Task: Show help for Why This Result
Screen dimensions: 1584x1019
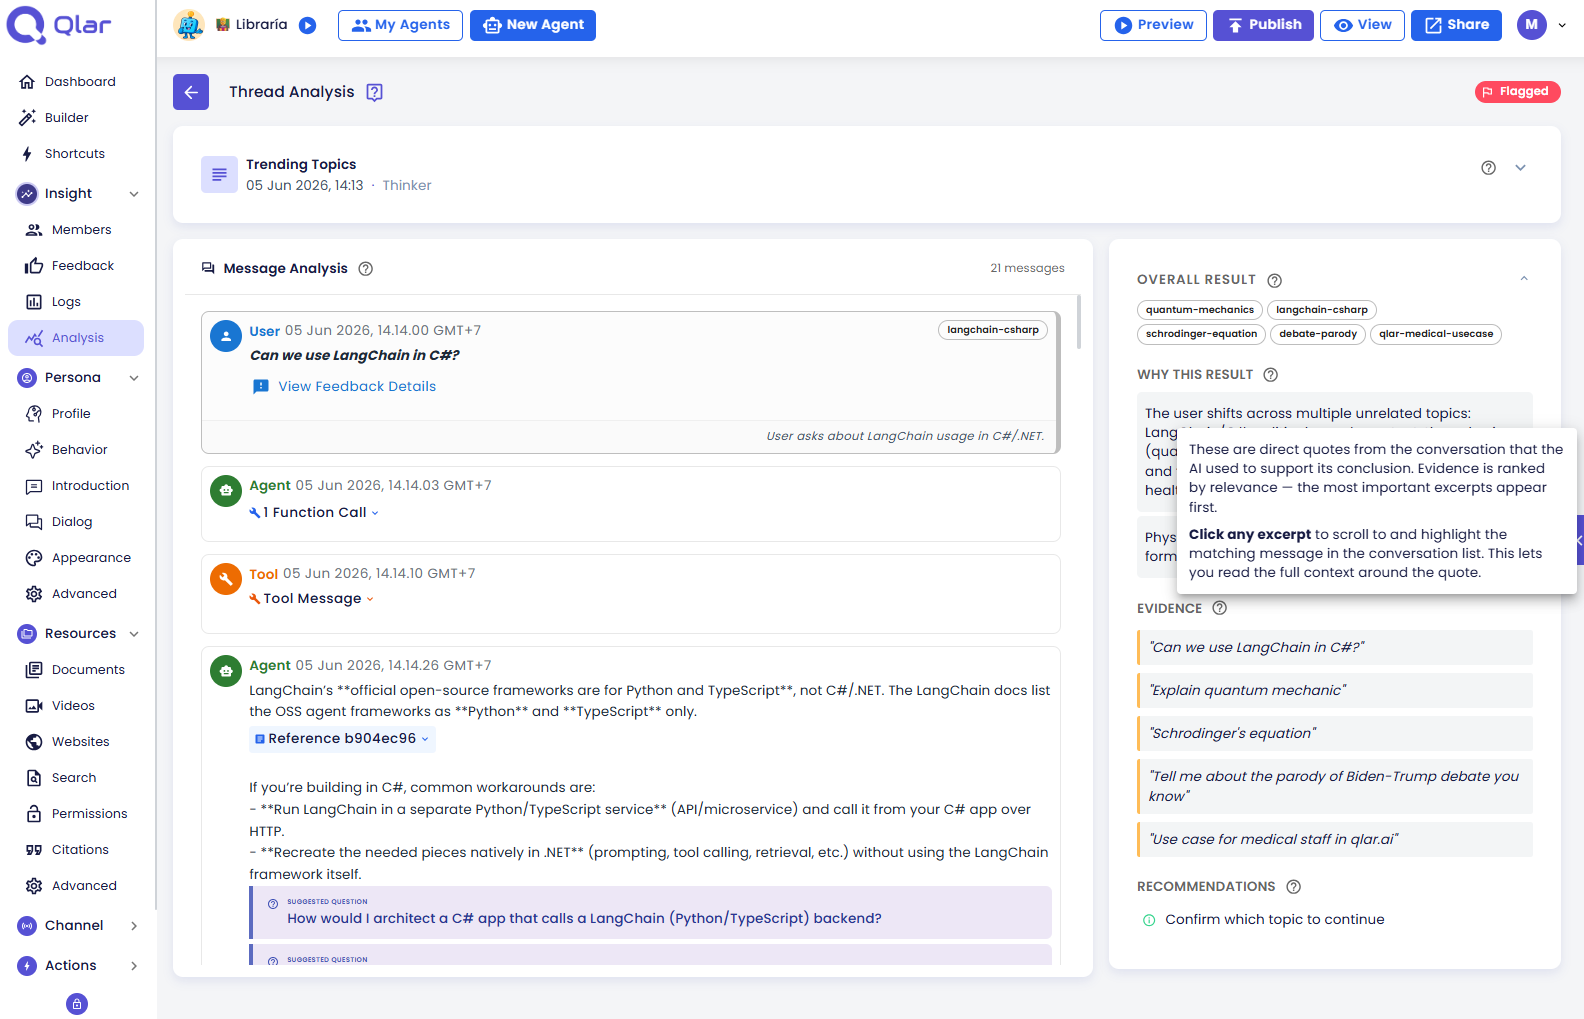Action: click(x=1271, y=375)
